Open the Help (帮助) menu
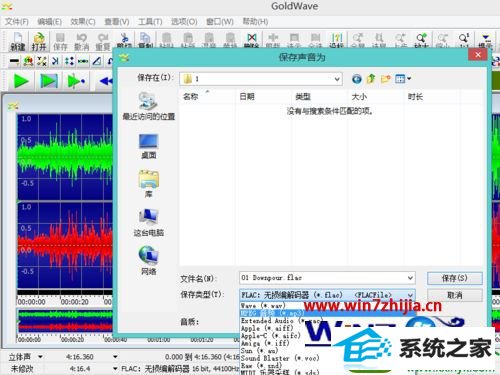The image size is (500, 375). click(x=255, y=22)
